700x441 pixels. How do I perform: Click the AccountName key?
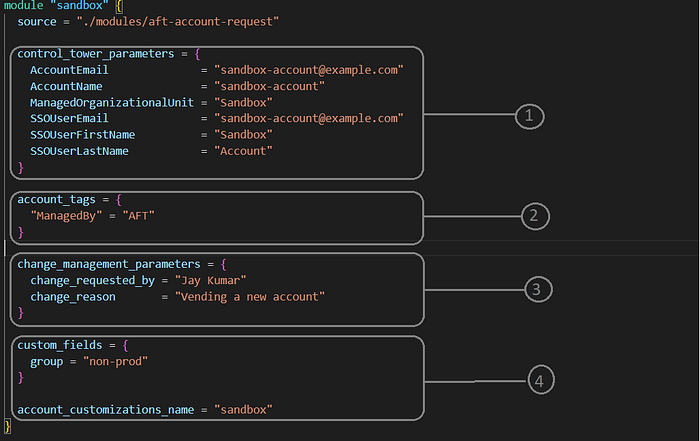pos(66,86)
